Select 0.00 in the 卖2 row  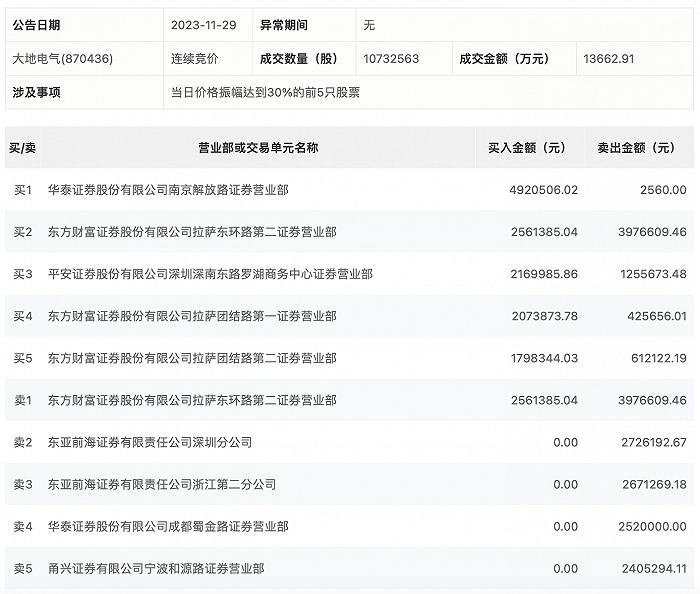pyautogui.click(x=566, y=443)
